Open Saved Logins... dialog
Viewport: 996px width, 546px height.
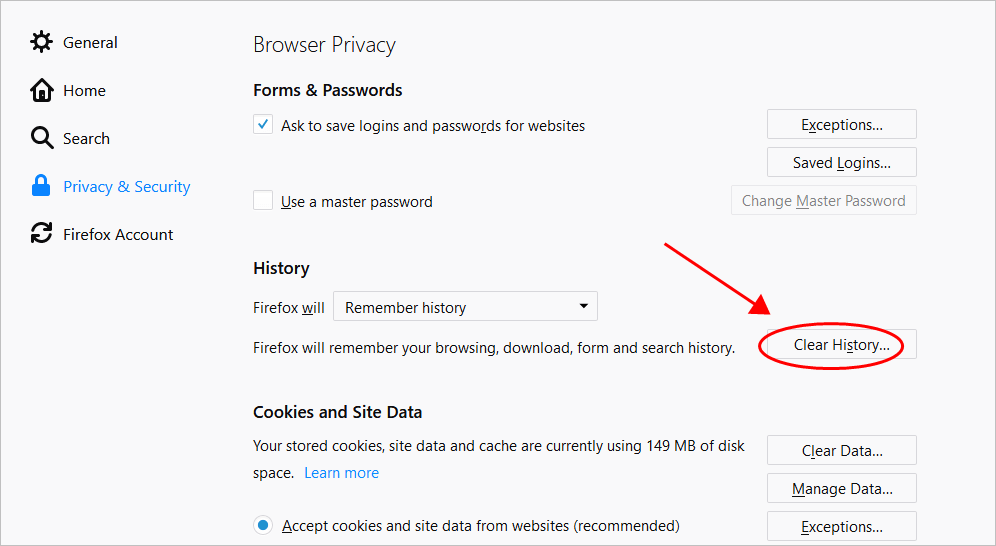pyautogui.click(x=842, y=162)
